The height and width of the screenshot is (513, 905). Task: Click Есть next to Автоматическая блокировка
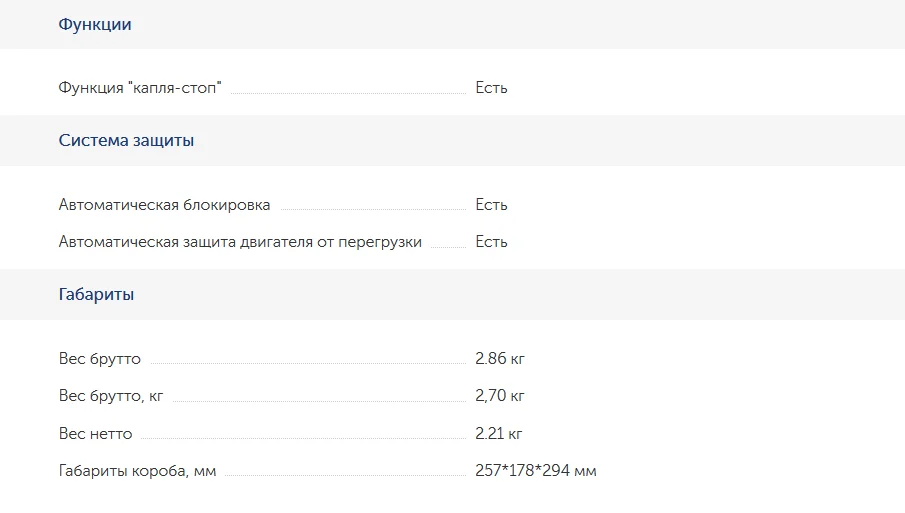pos(491,205)
